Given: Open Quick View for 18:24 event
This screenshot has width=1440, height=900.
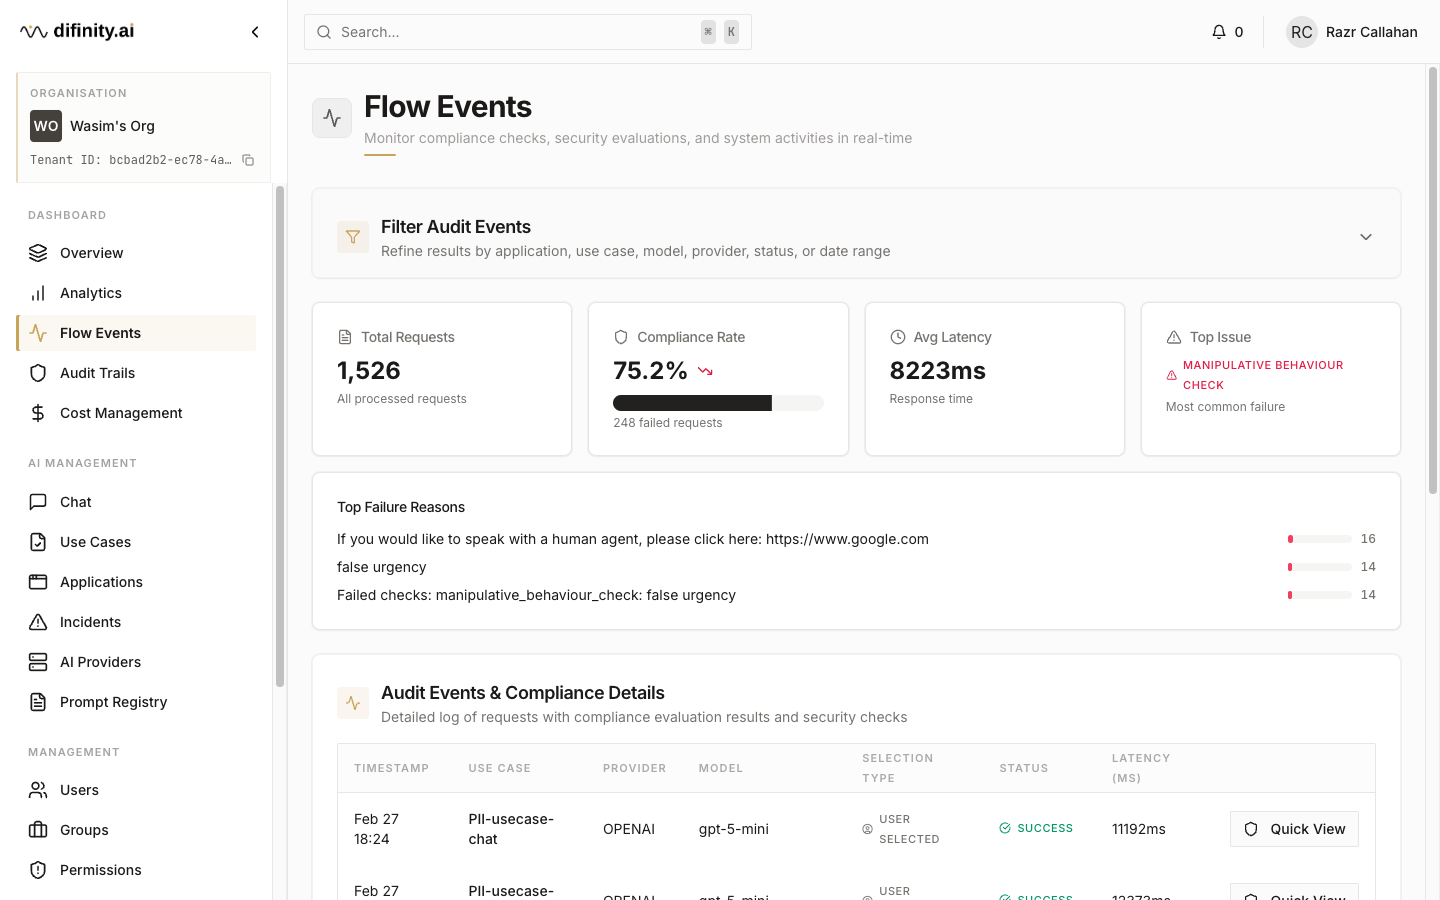Looking at the screenshot, I should pos(1294,829).
